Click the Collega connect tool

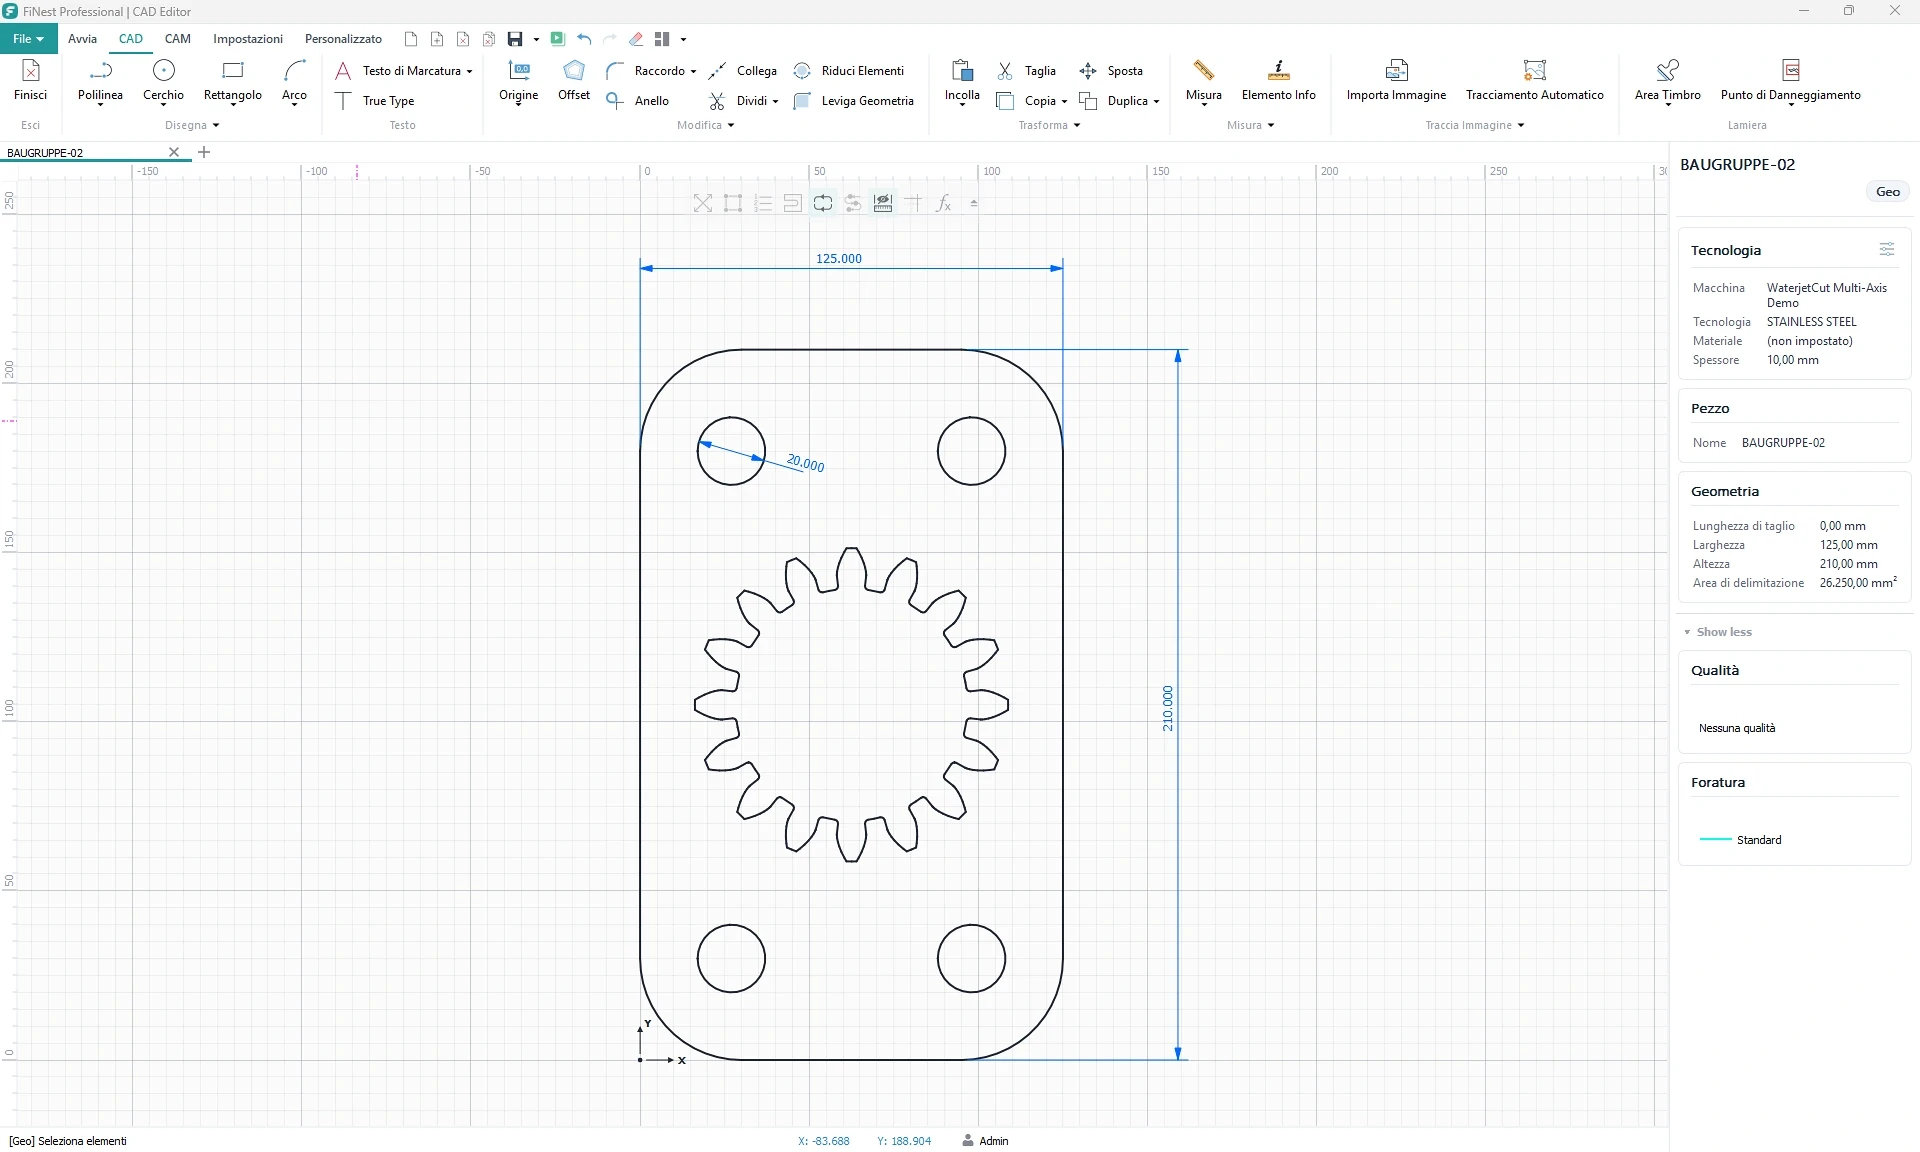pos(742,71)
